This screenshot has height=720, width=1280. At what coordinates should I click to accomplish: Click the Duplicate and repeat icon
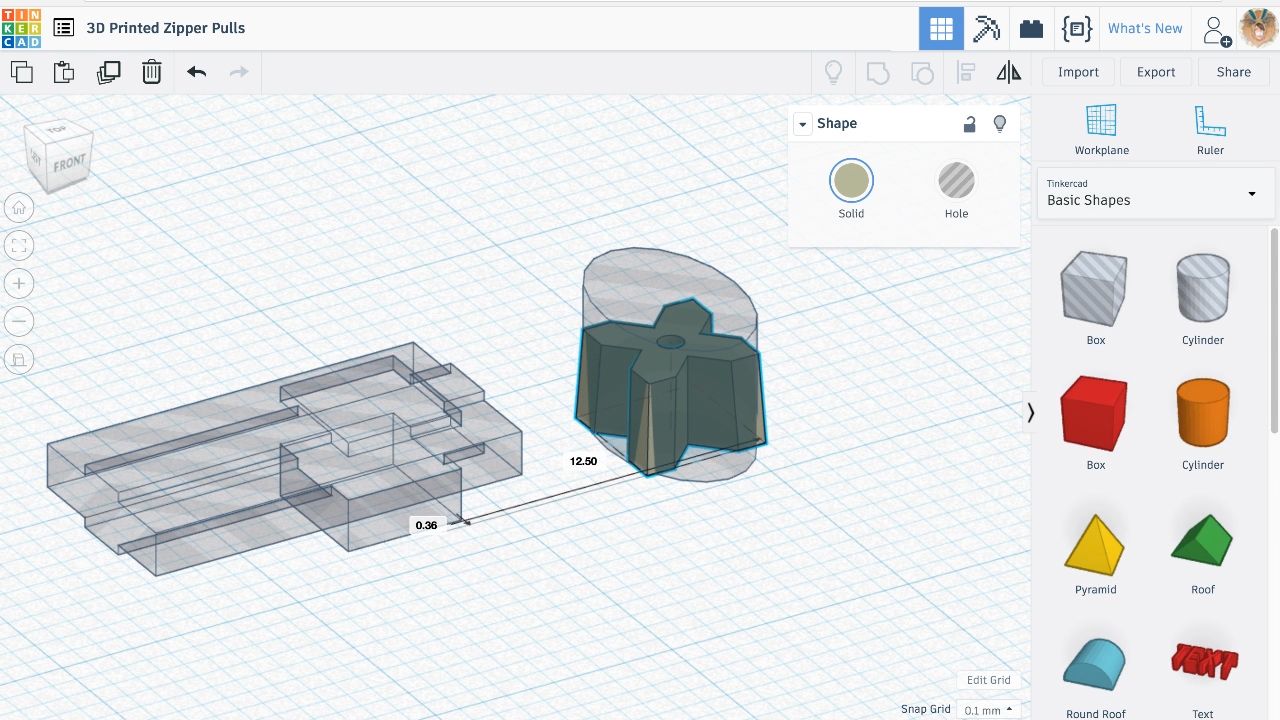click(x=108, y=71)
